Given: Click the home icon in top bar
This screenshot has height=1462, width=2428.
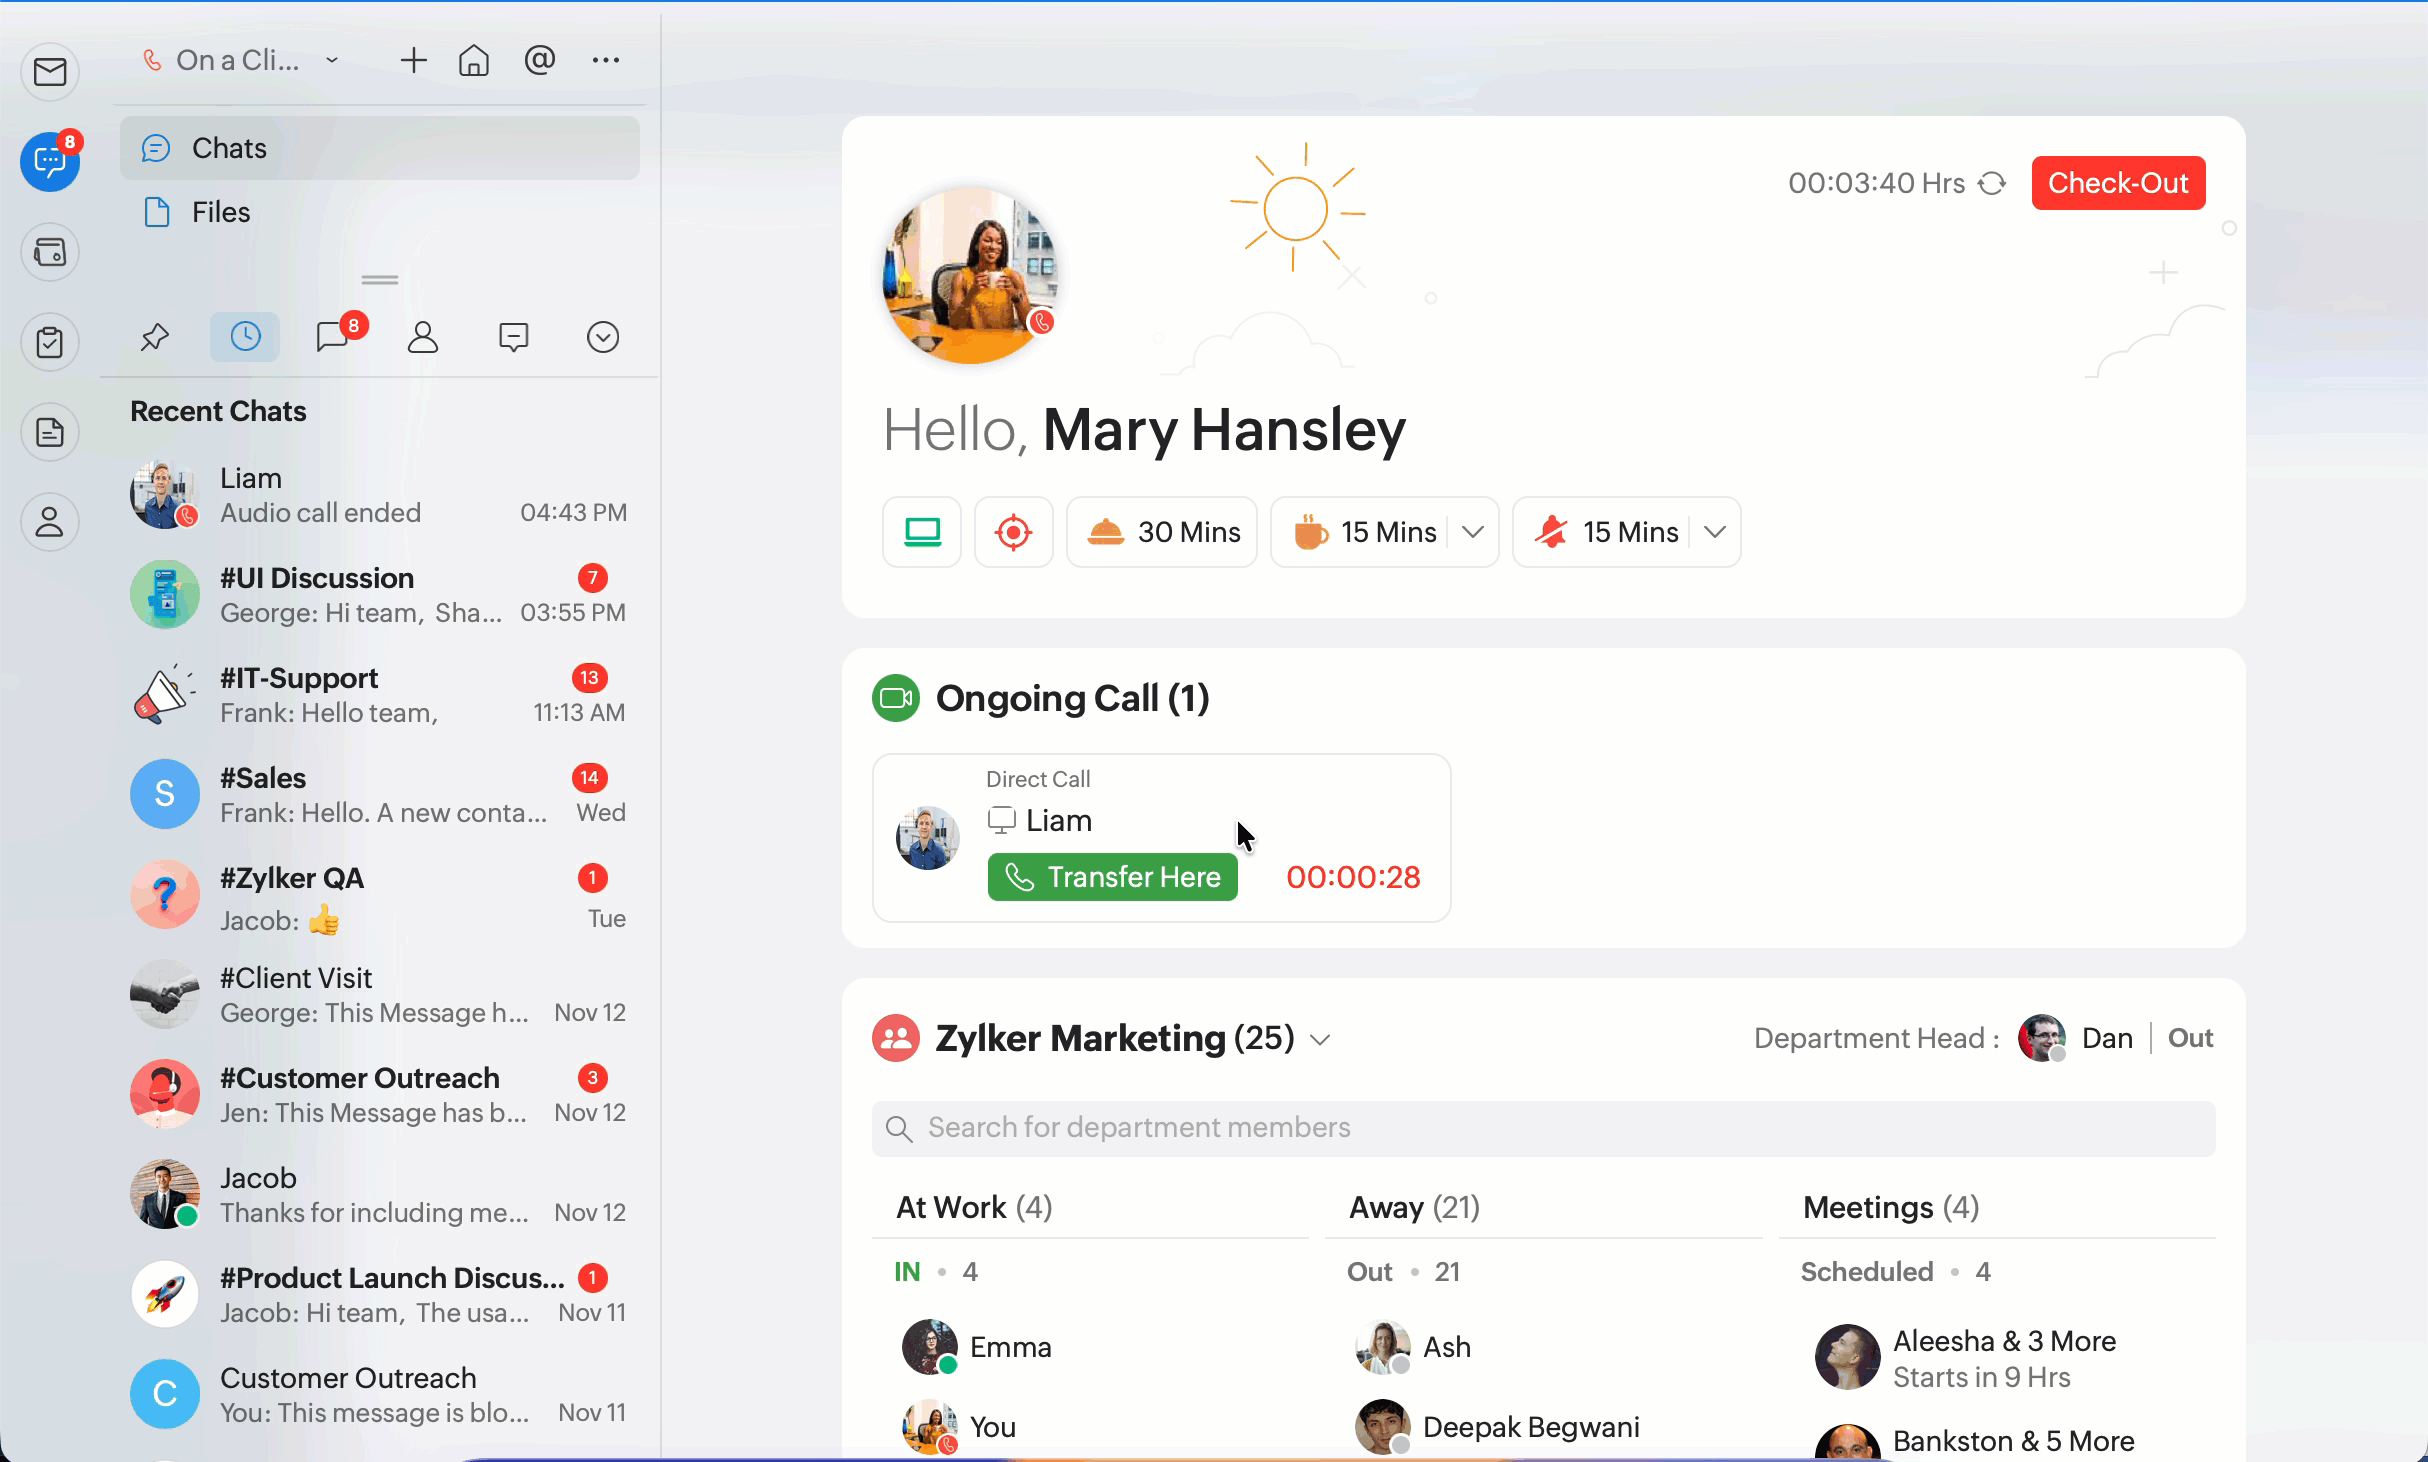Looking at the screenshot, I should point(474,61).
